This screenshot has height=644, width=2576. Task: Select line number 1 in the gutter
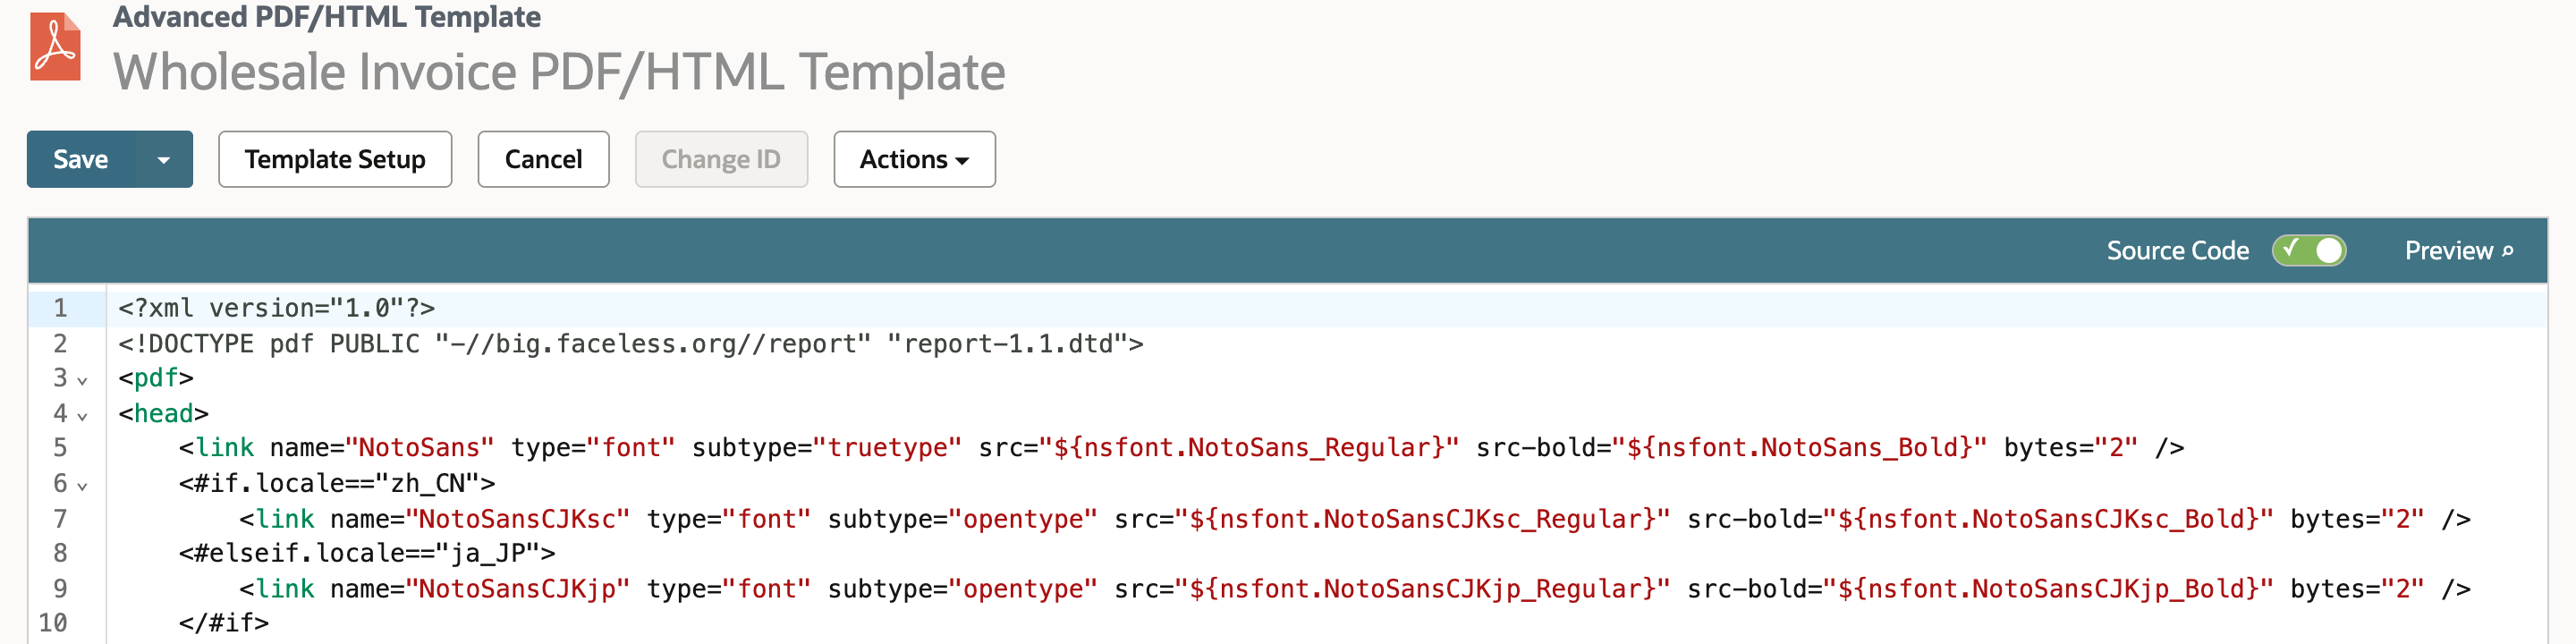coord(60,308)
